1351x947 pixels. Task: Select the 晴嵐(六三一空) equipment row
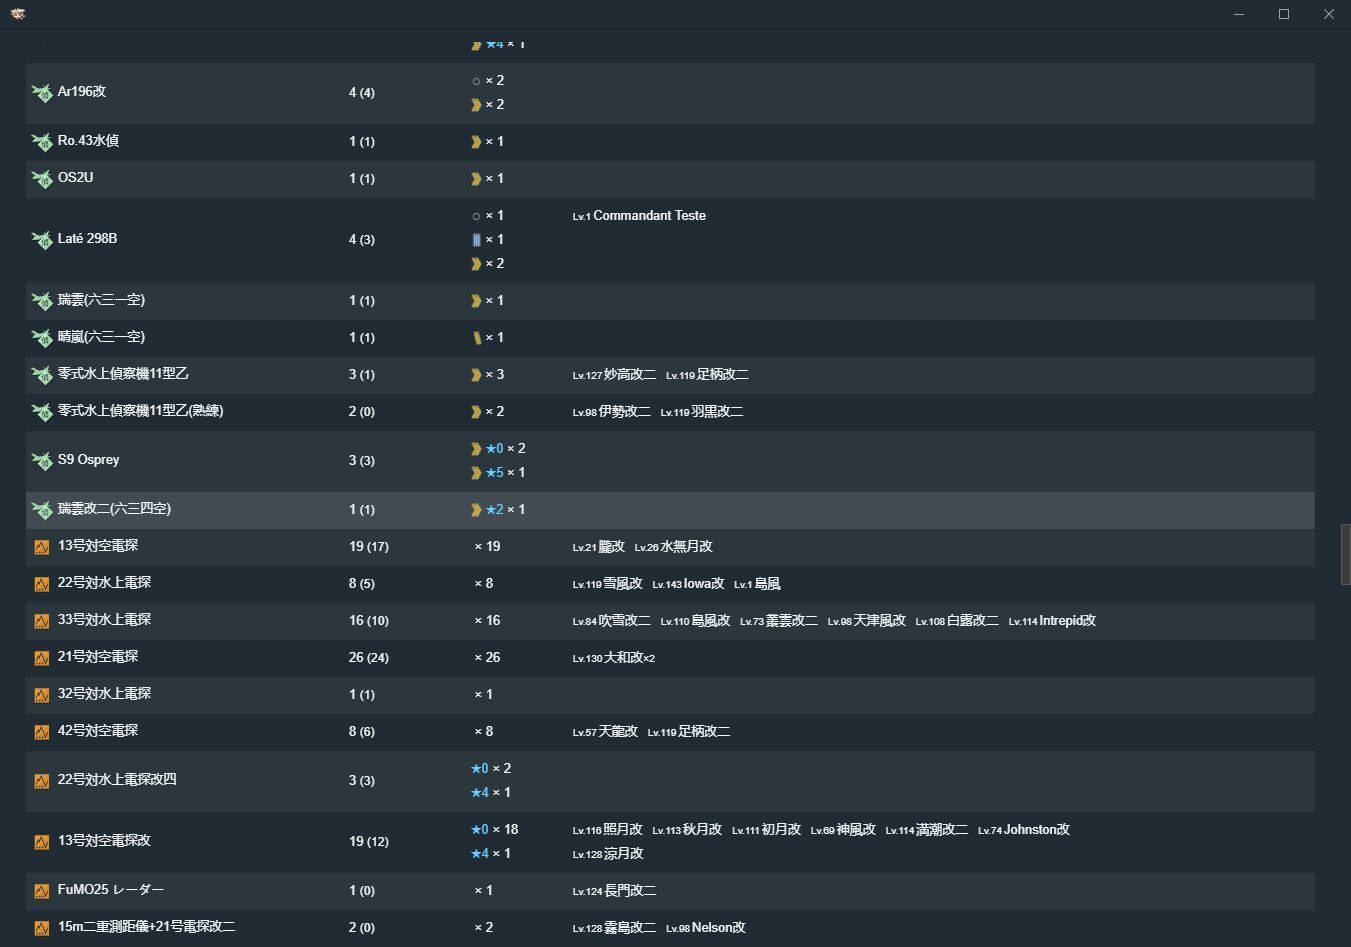[670, 338]
